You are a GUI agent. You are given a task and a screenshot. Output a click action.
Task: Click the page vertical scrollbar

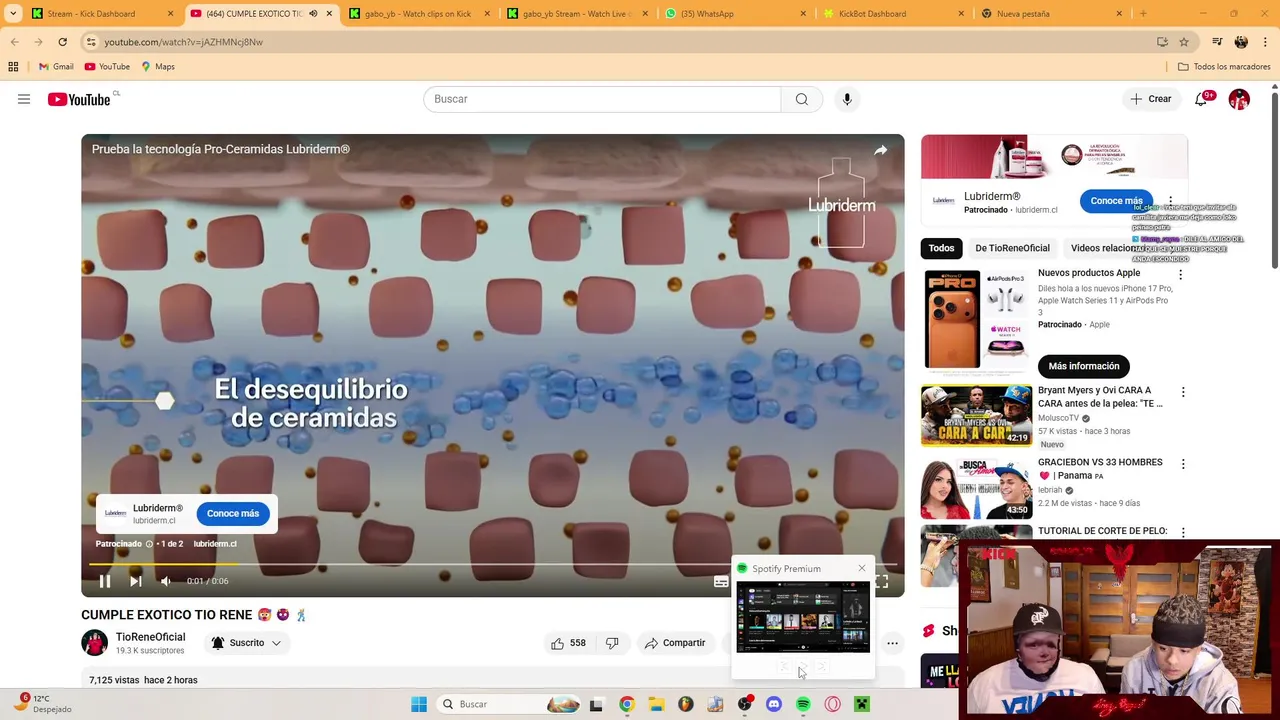click(1274, 180)
